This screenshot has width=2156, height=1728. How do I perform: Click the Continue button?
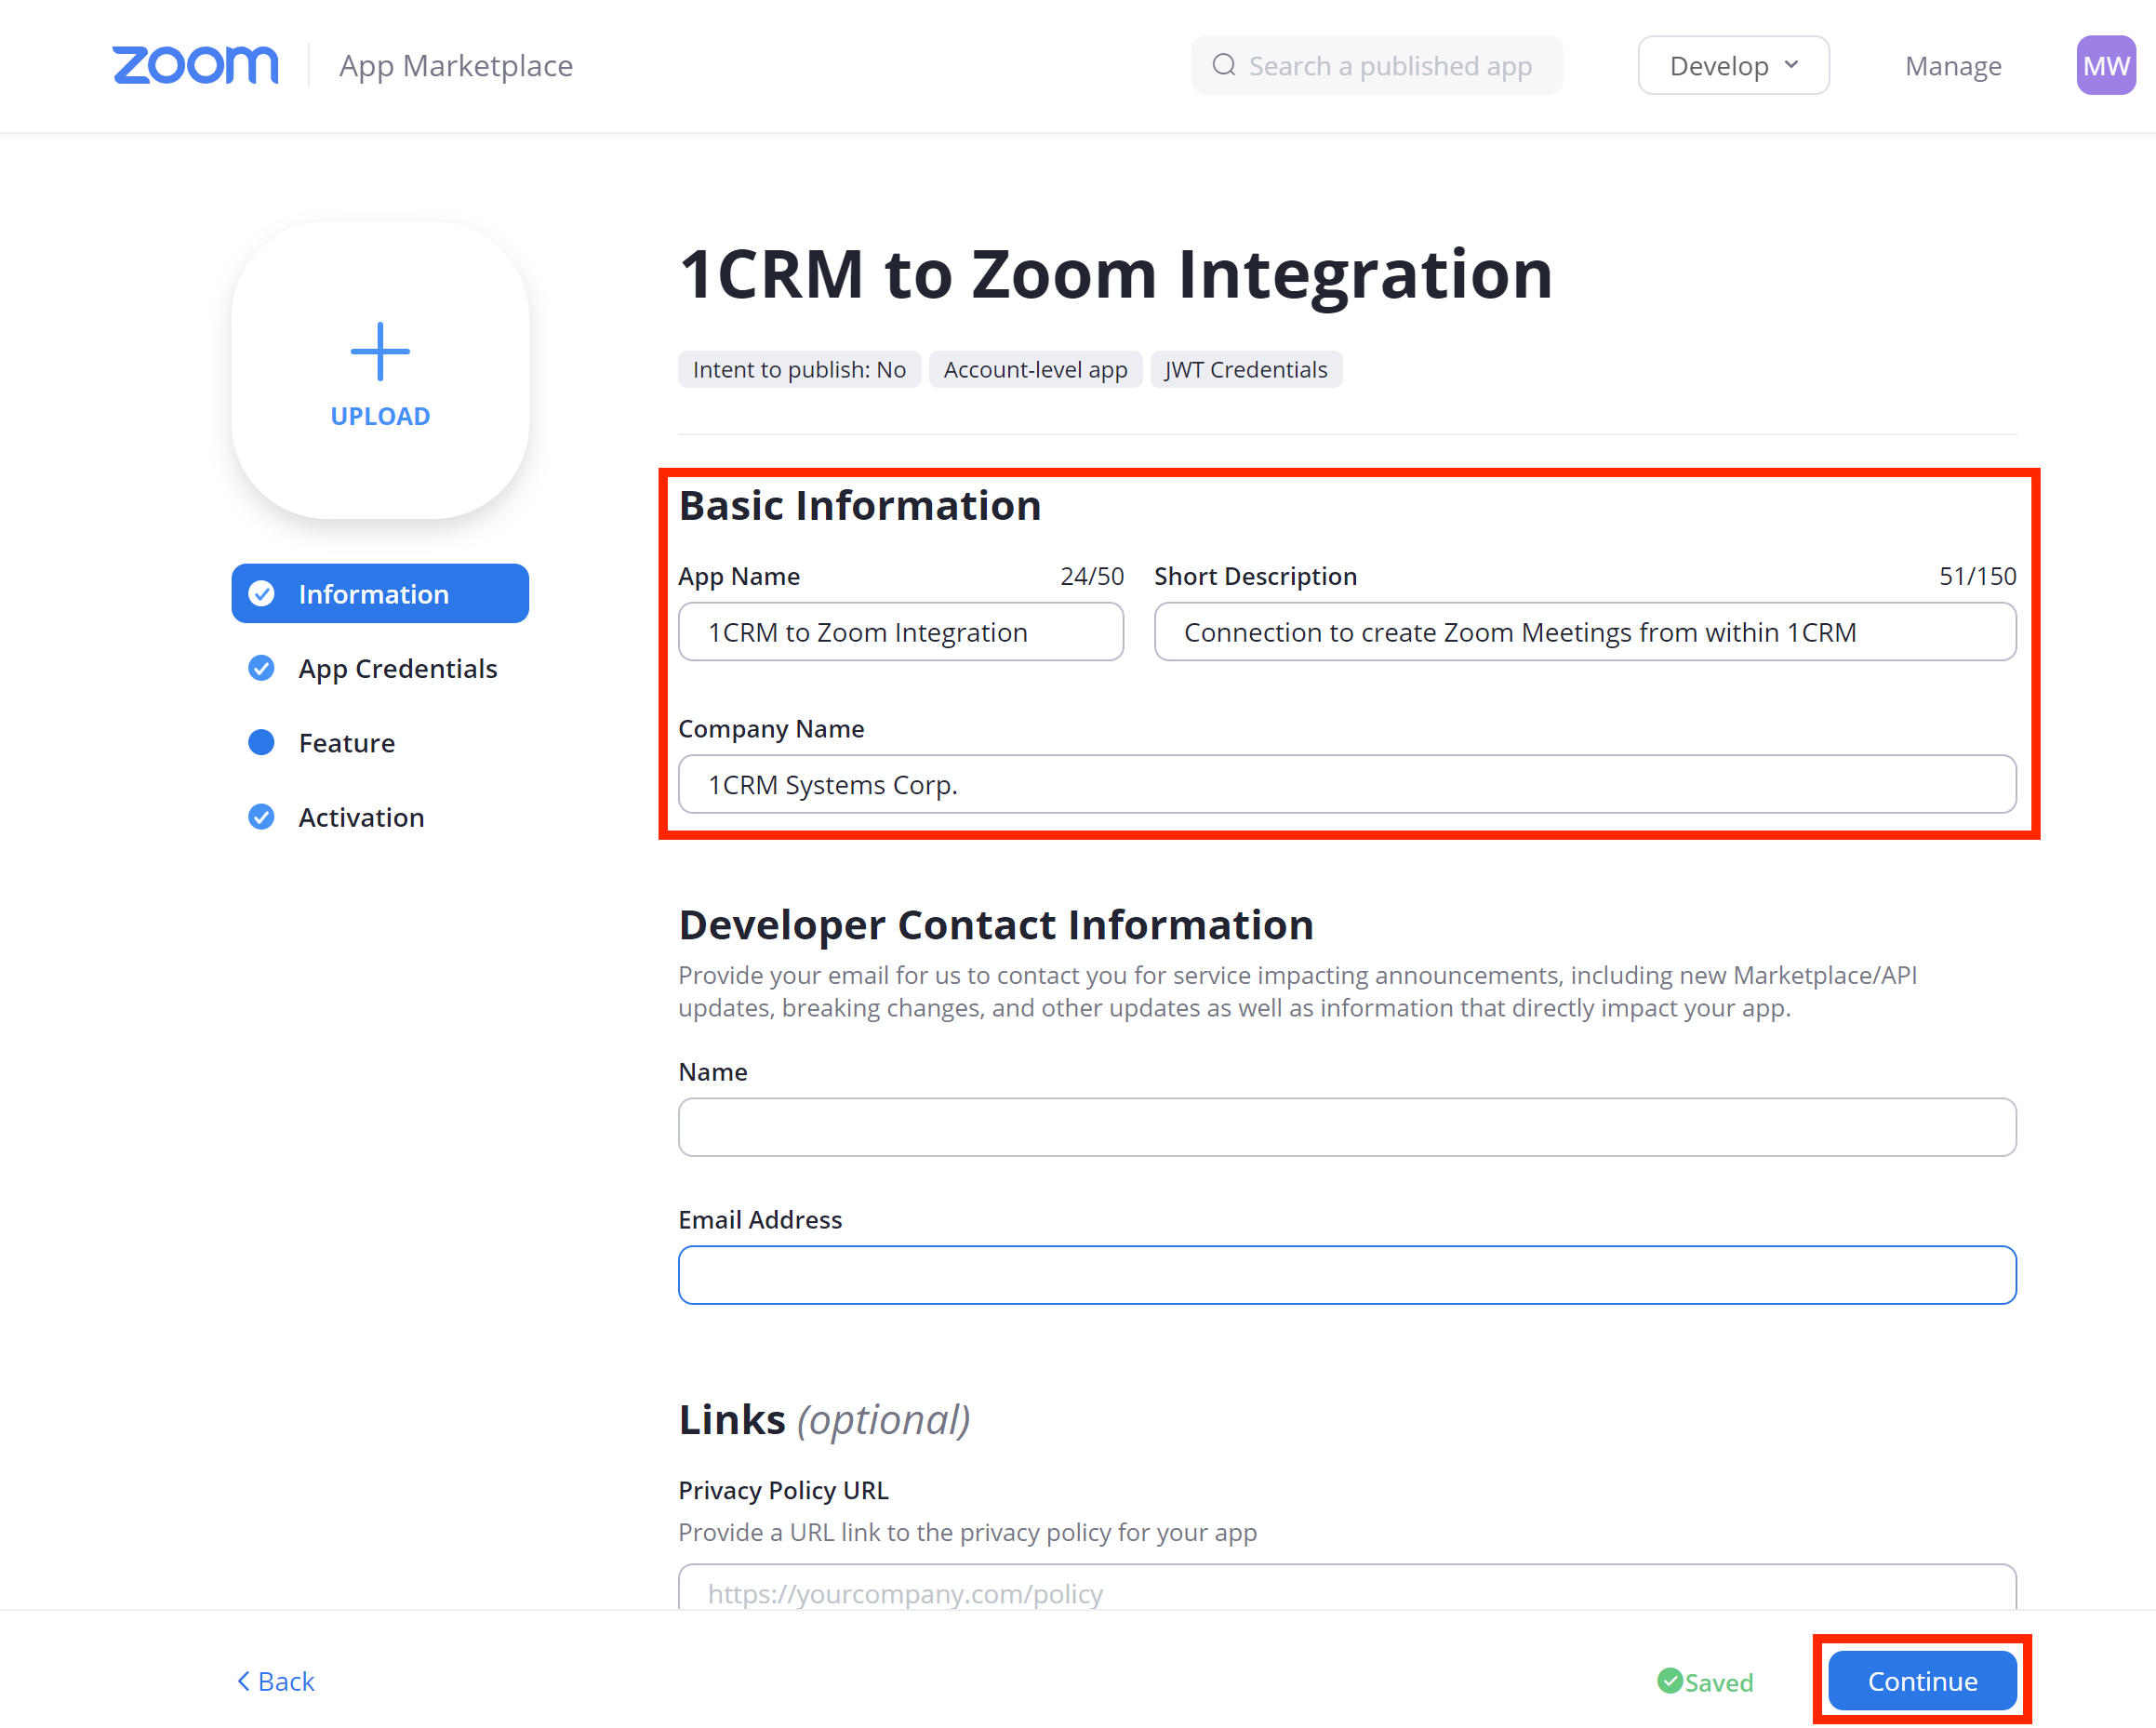coord(1922,1681)
